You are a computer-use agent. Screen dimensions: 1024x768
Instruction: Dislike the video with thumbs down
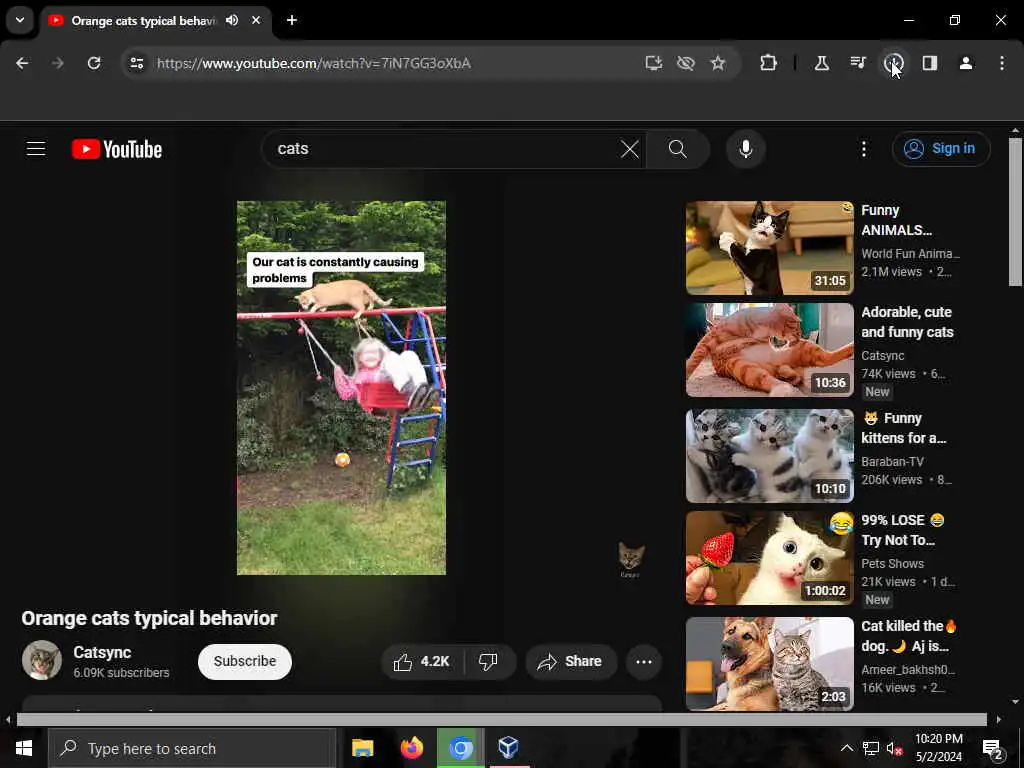point(488,662)
